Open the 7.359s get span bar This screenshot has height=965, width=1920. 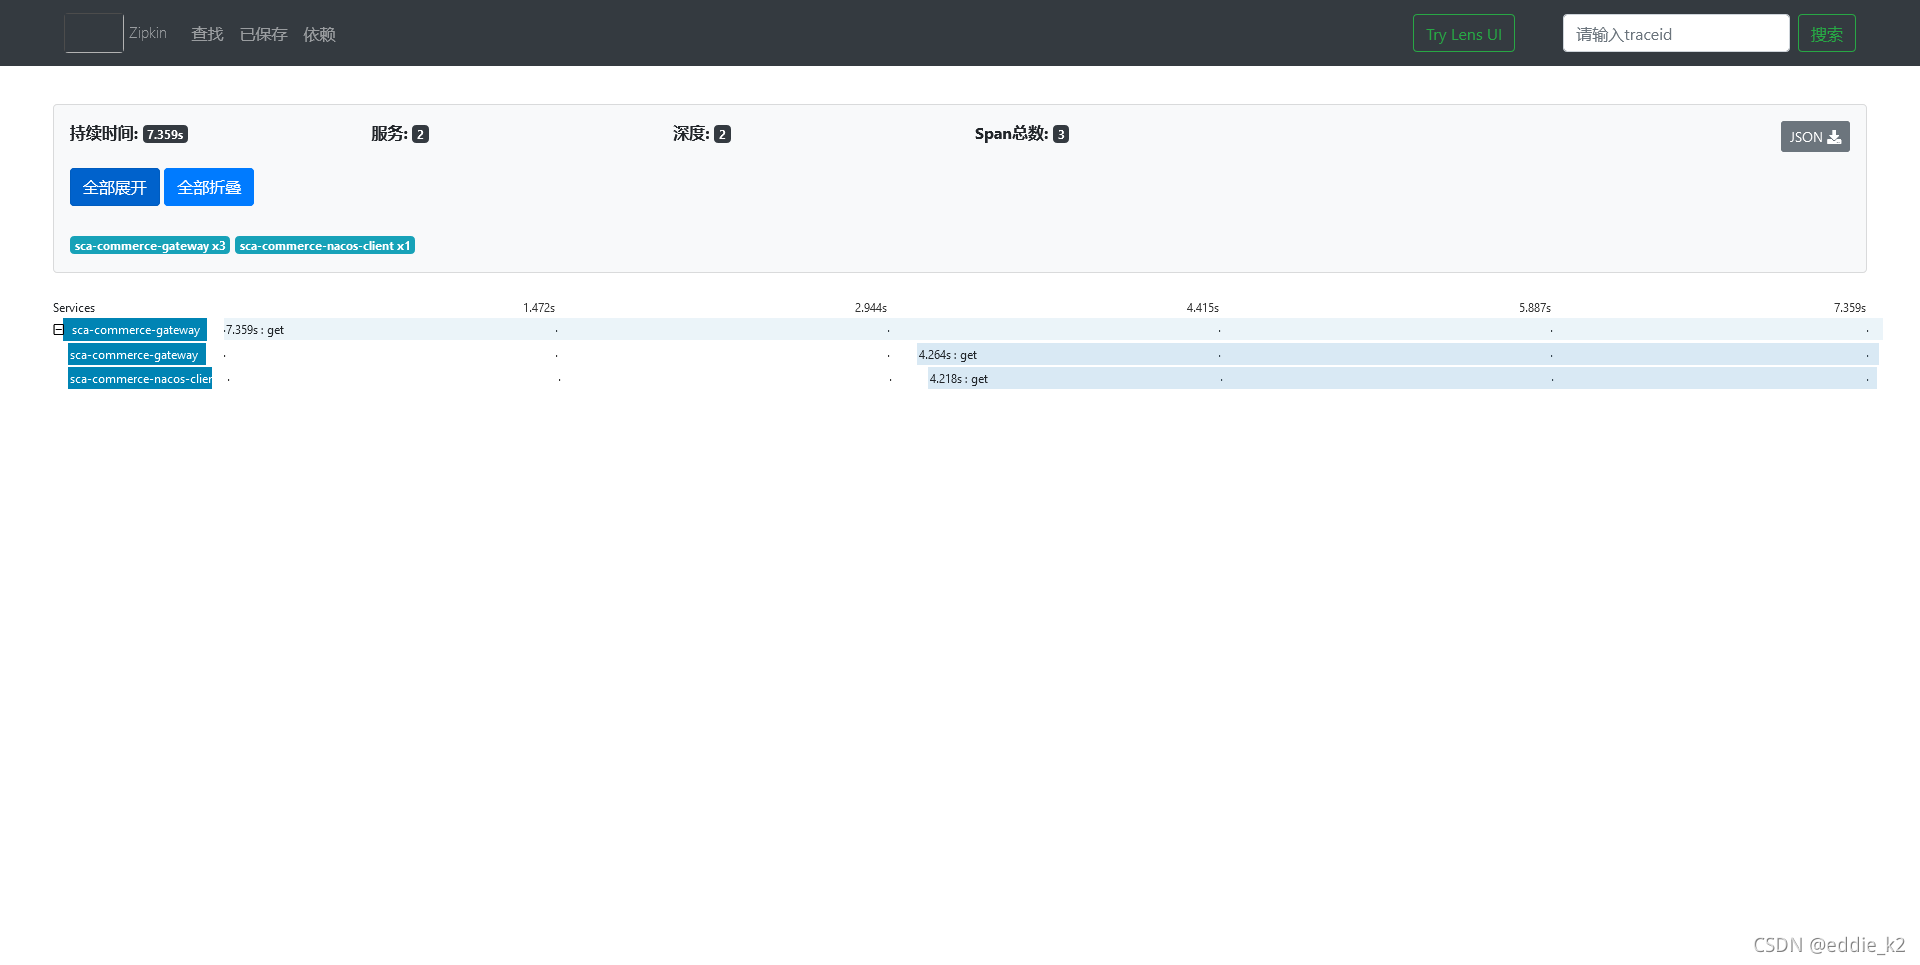[1052, 329]
